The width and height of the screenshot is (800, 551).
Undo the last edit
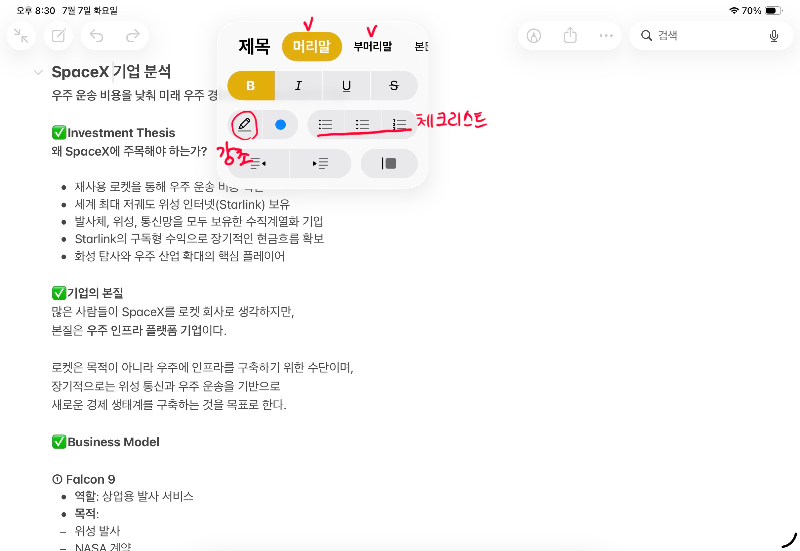96,36
